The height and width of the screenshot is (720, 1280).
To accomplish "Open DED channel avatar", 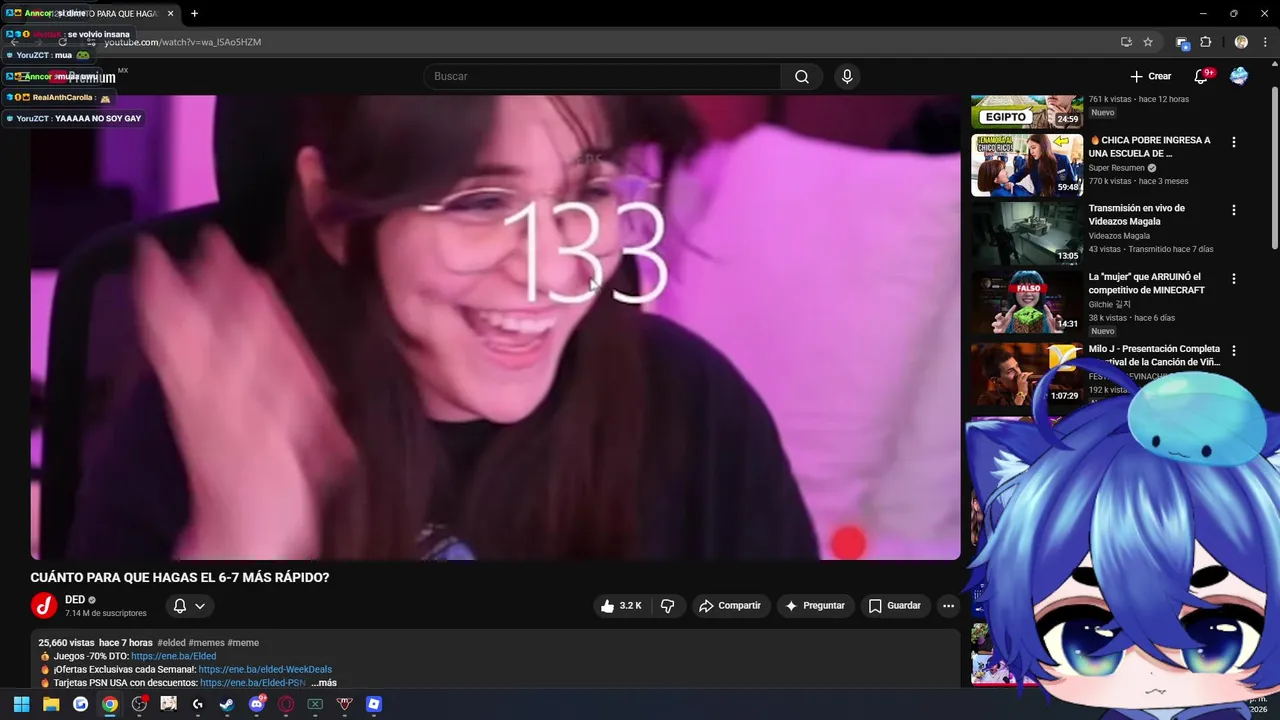I will (44, 606).
